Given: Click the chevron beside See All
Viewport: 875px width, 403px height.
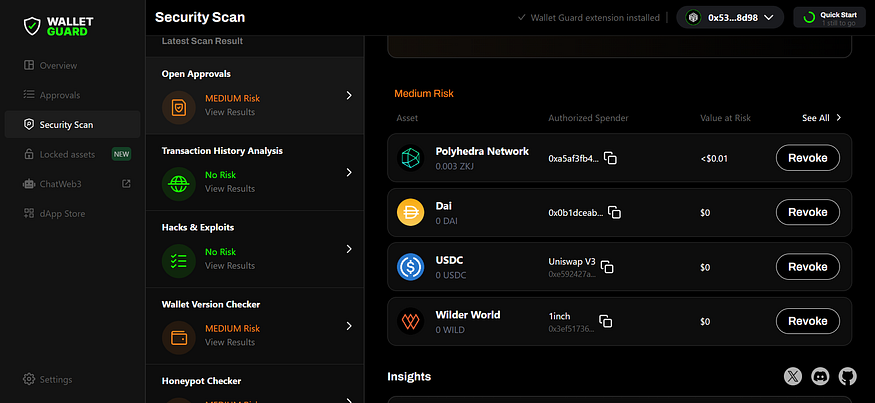Looking at the screenshot, I should point(838,118).
